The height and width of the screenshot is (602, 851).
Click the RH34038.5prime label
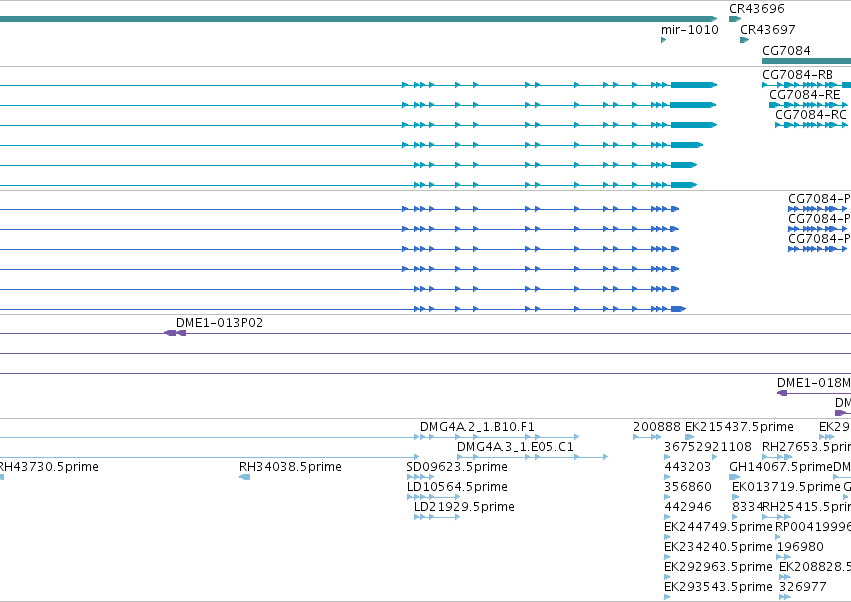[x=290, y=467]
